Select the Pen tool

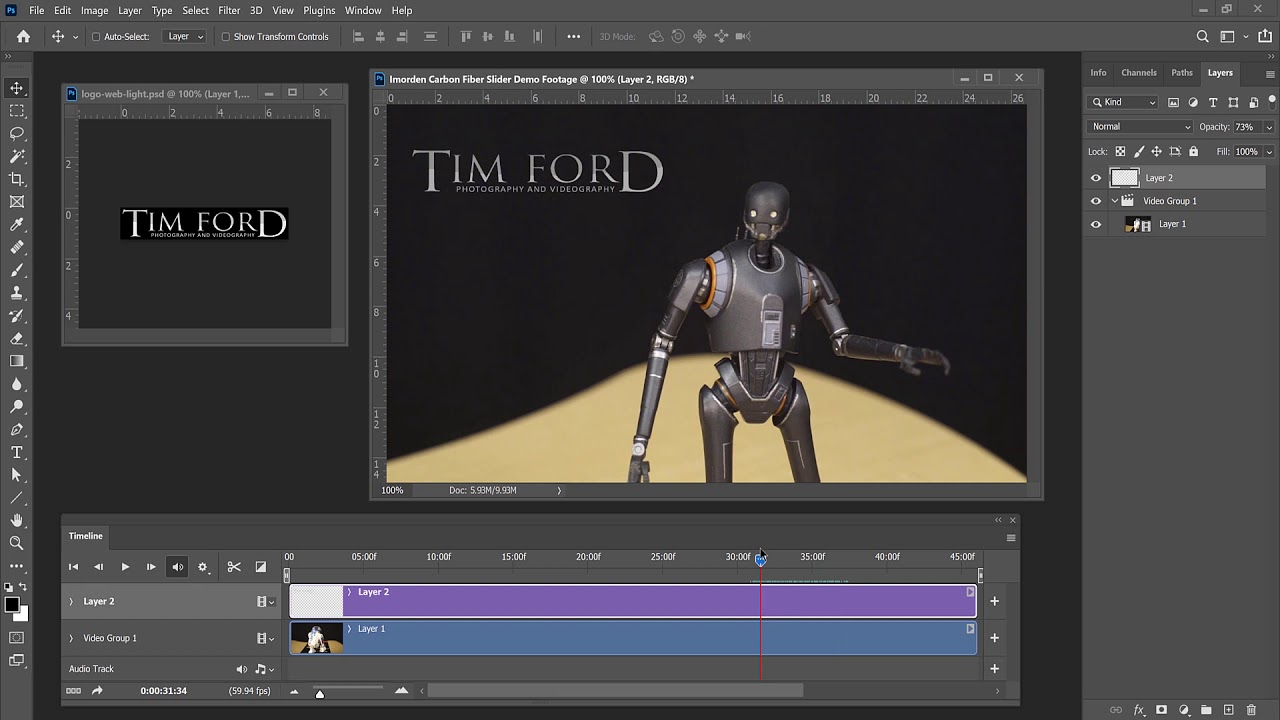coord(16,429)
